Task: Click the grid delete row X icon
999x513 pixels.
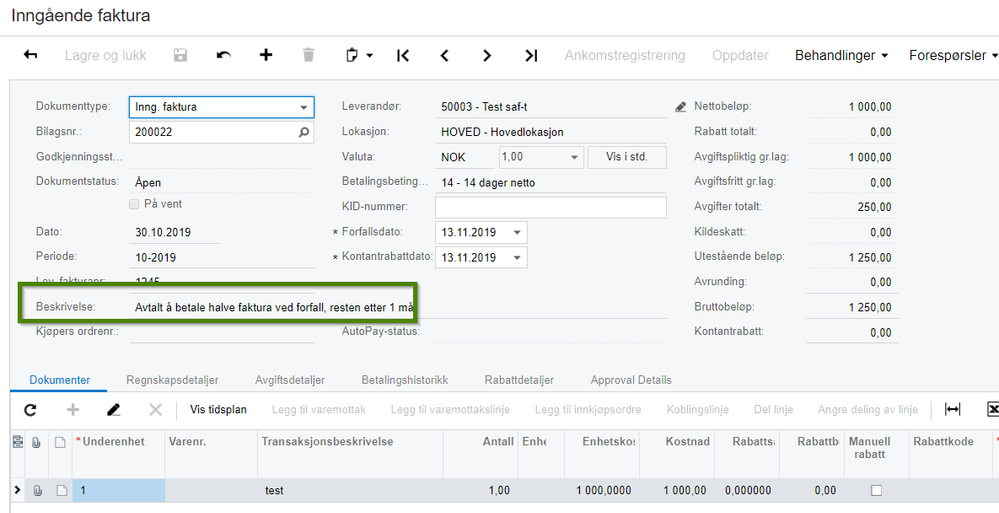Action: click(155, 409)
